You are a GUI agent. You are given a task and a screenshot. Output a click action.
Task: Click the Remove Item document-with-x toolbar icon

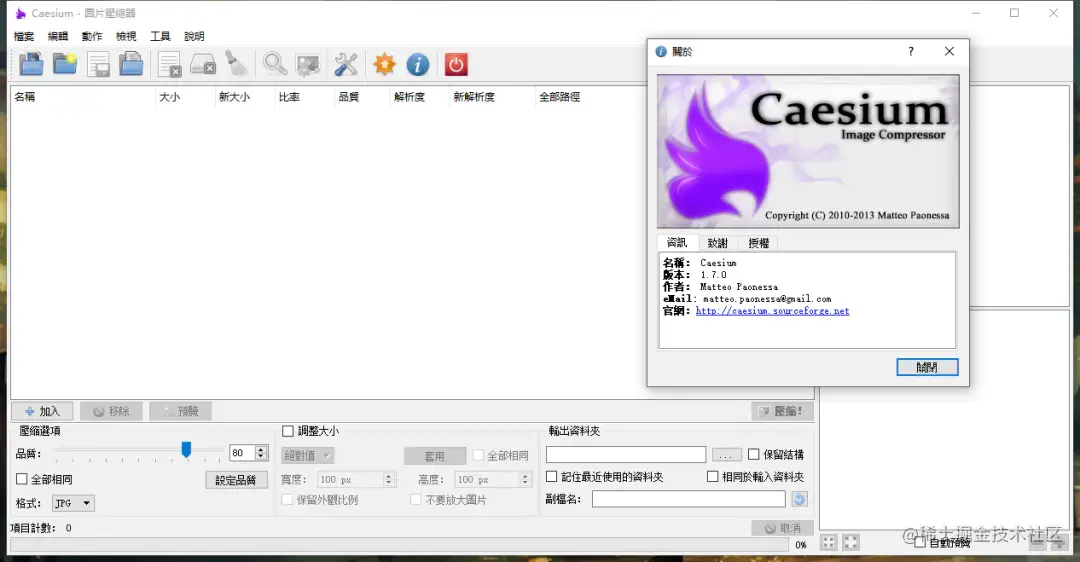(x=169, y=64)
